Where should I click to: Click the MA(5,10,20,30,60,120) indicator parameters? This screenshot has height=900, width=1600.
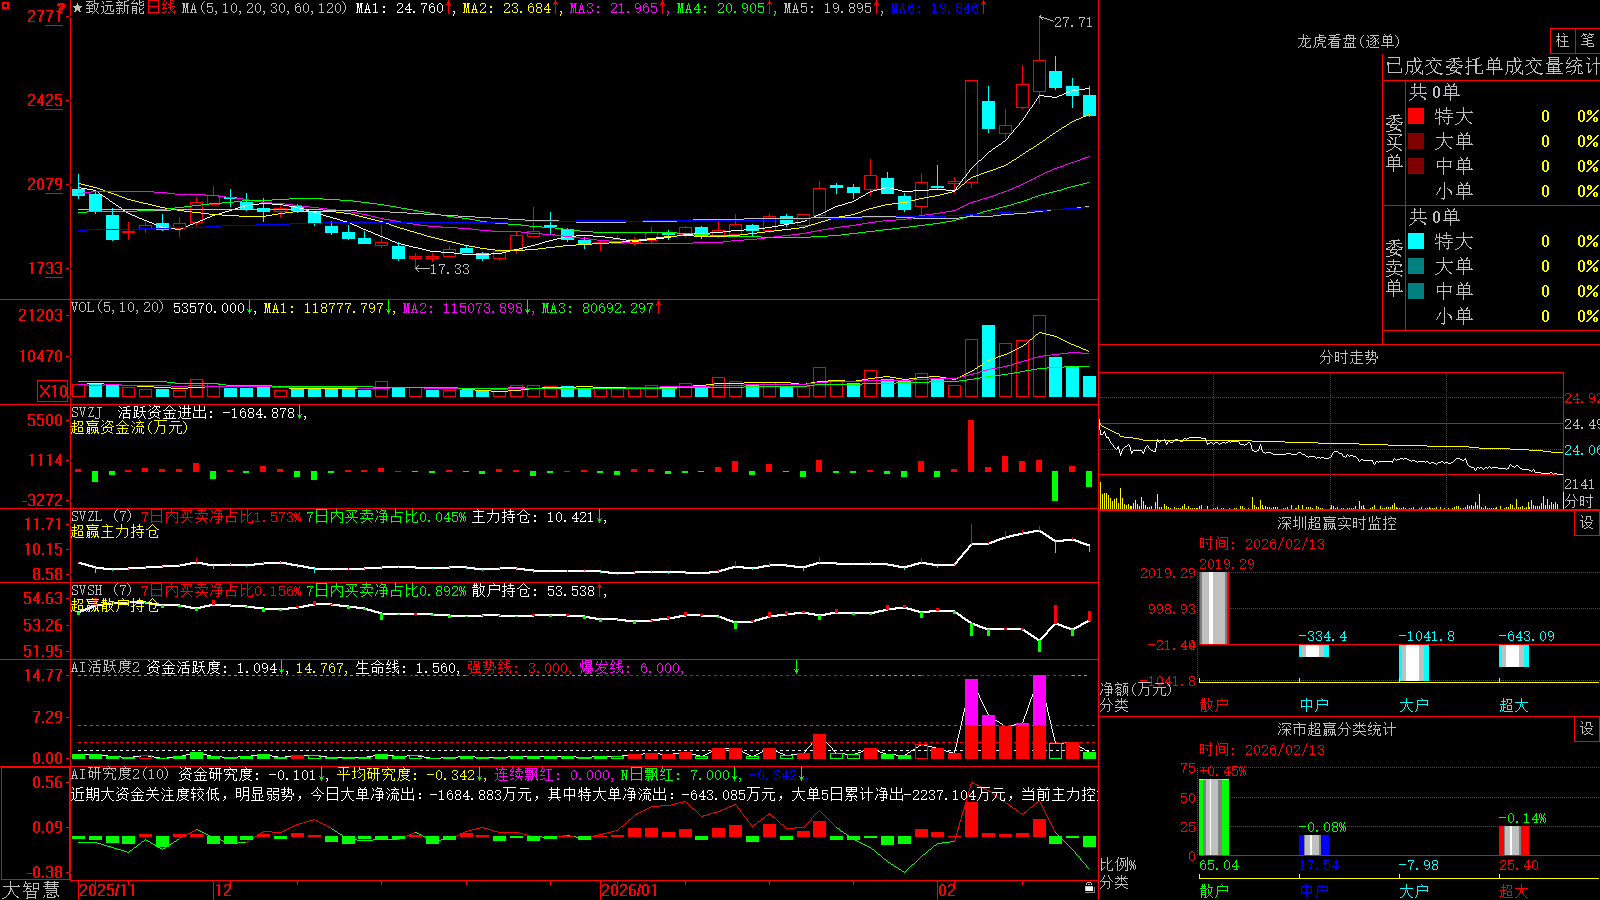264,8
